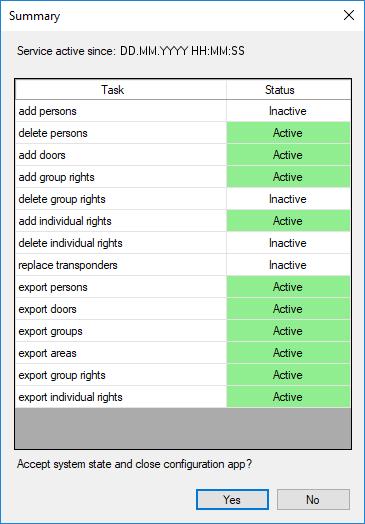Select the export groups task cell
The width and height of the screenshot is (365, 524).
point(121,331)
